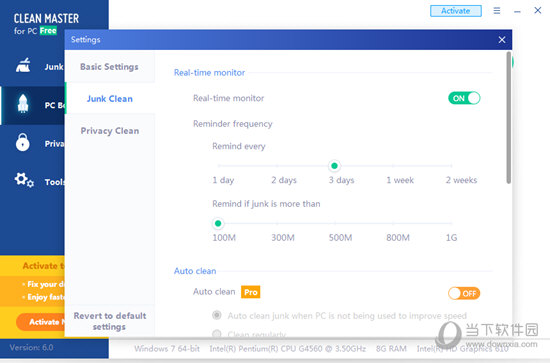Click the orange Pro badge
This screenshot has height=363, width=550.
[250, 292]
